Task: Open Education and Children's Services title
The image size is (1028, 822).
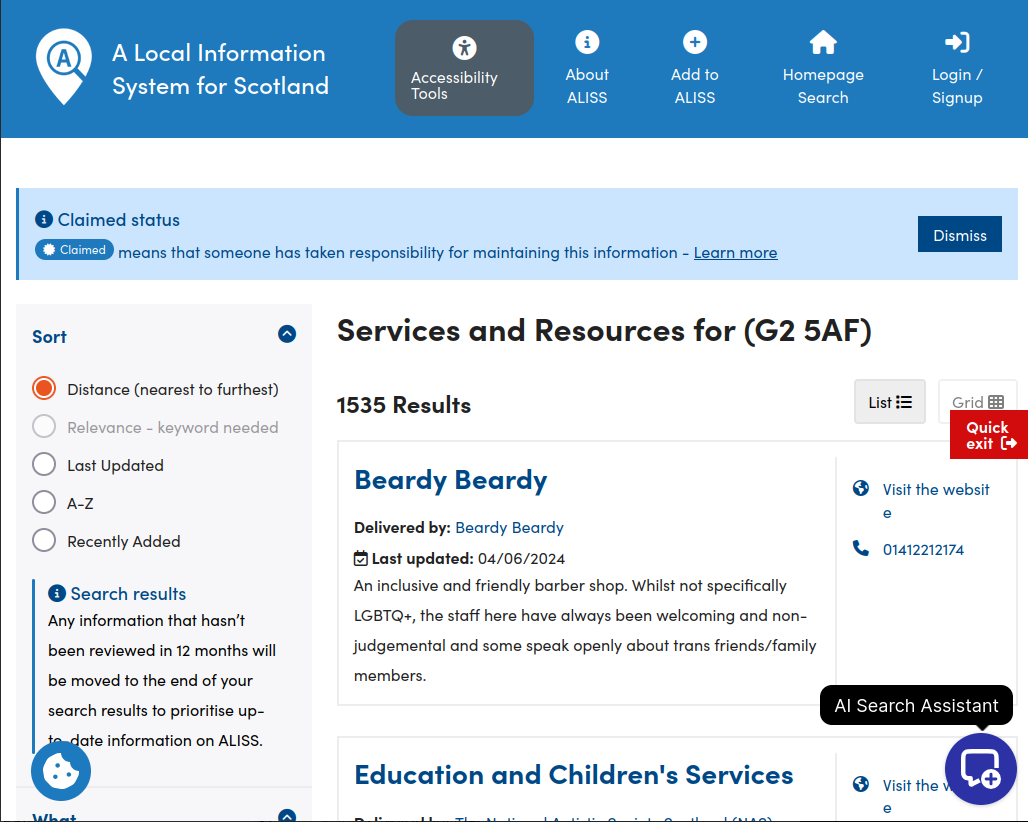Action: (574, 775)
